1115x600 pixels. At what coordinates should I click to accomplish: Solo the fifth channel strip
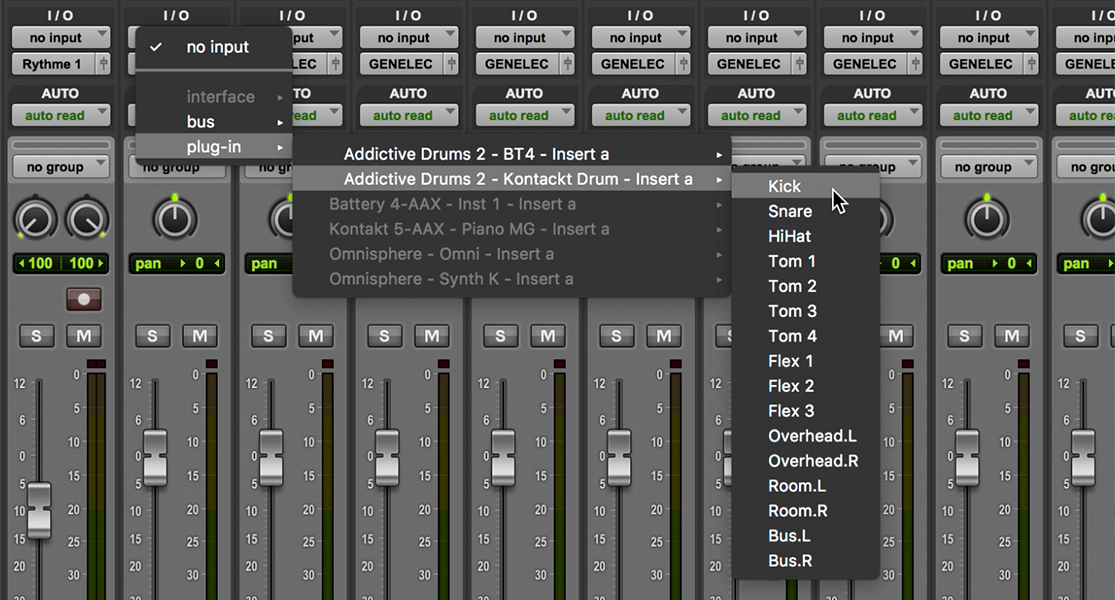coord(500,336)
